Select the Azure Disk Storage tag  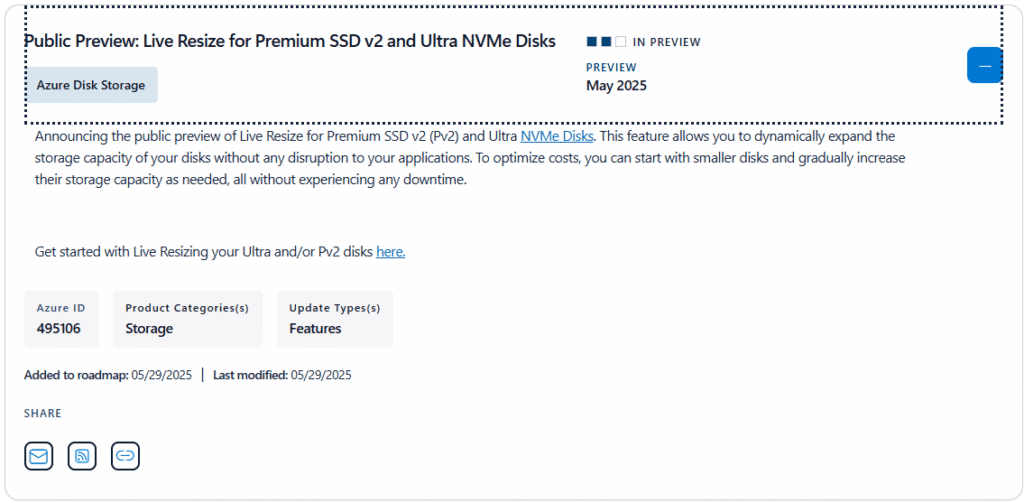click(91, 85)
